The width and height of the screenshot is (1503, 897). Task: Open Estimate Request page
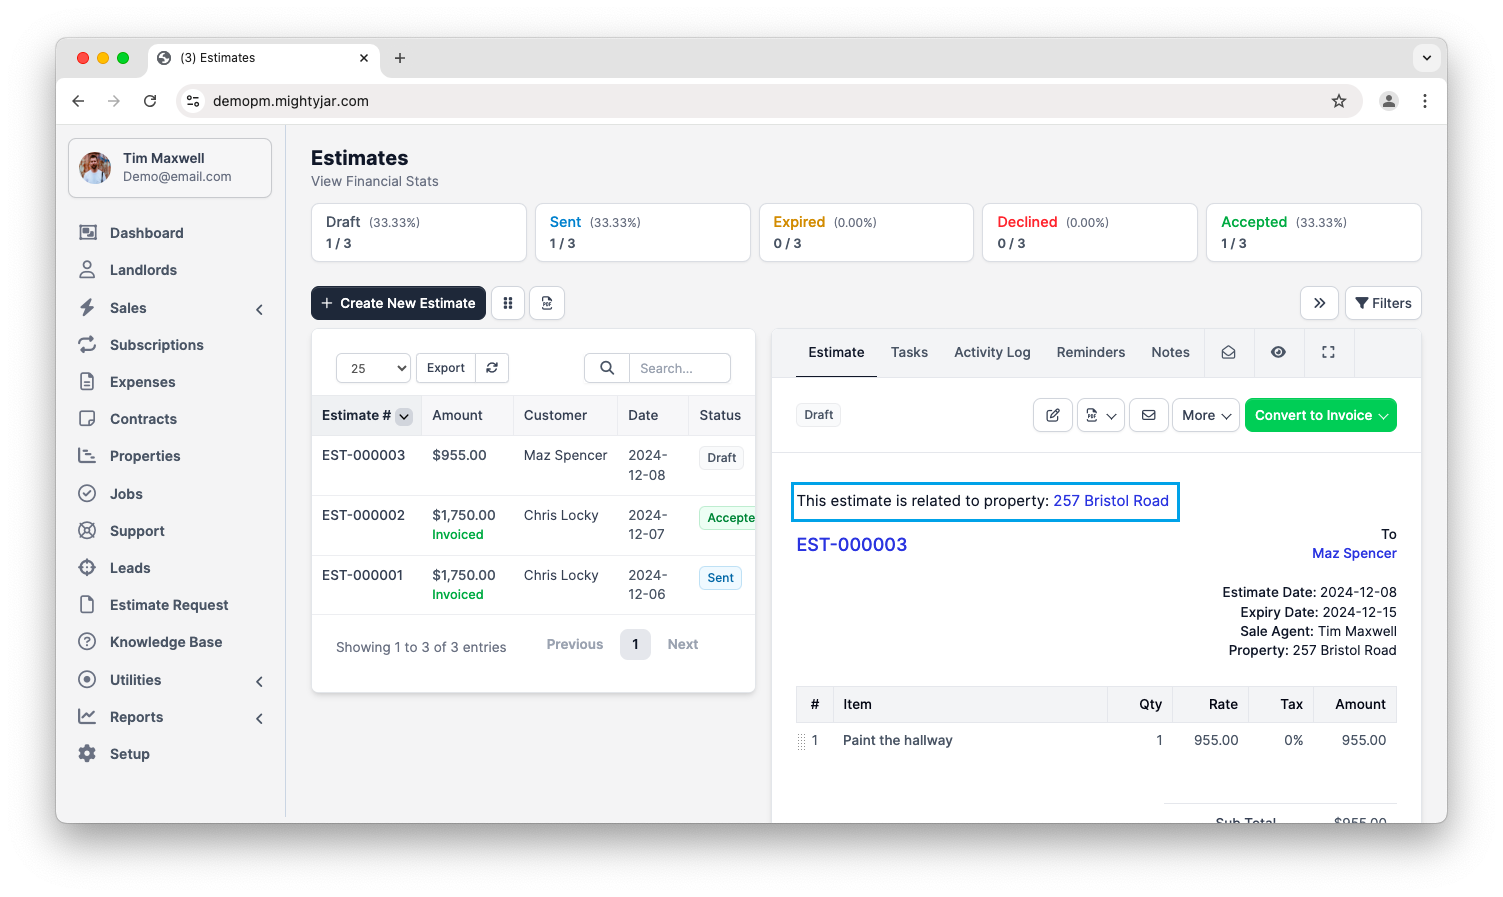(x=169, y=605)
